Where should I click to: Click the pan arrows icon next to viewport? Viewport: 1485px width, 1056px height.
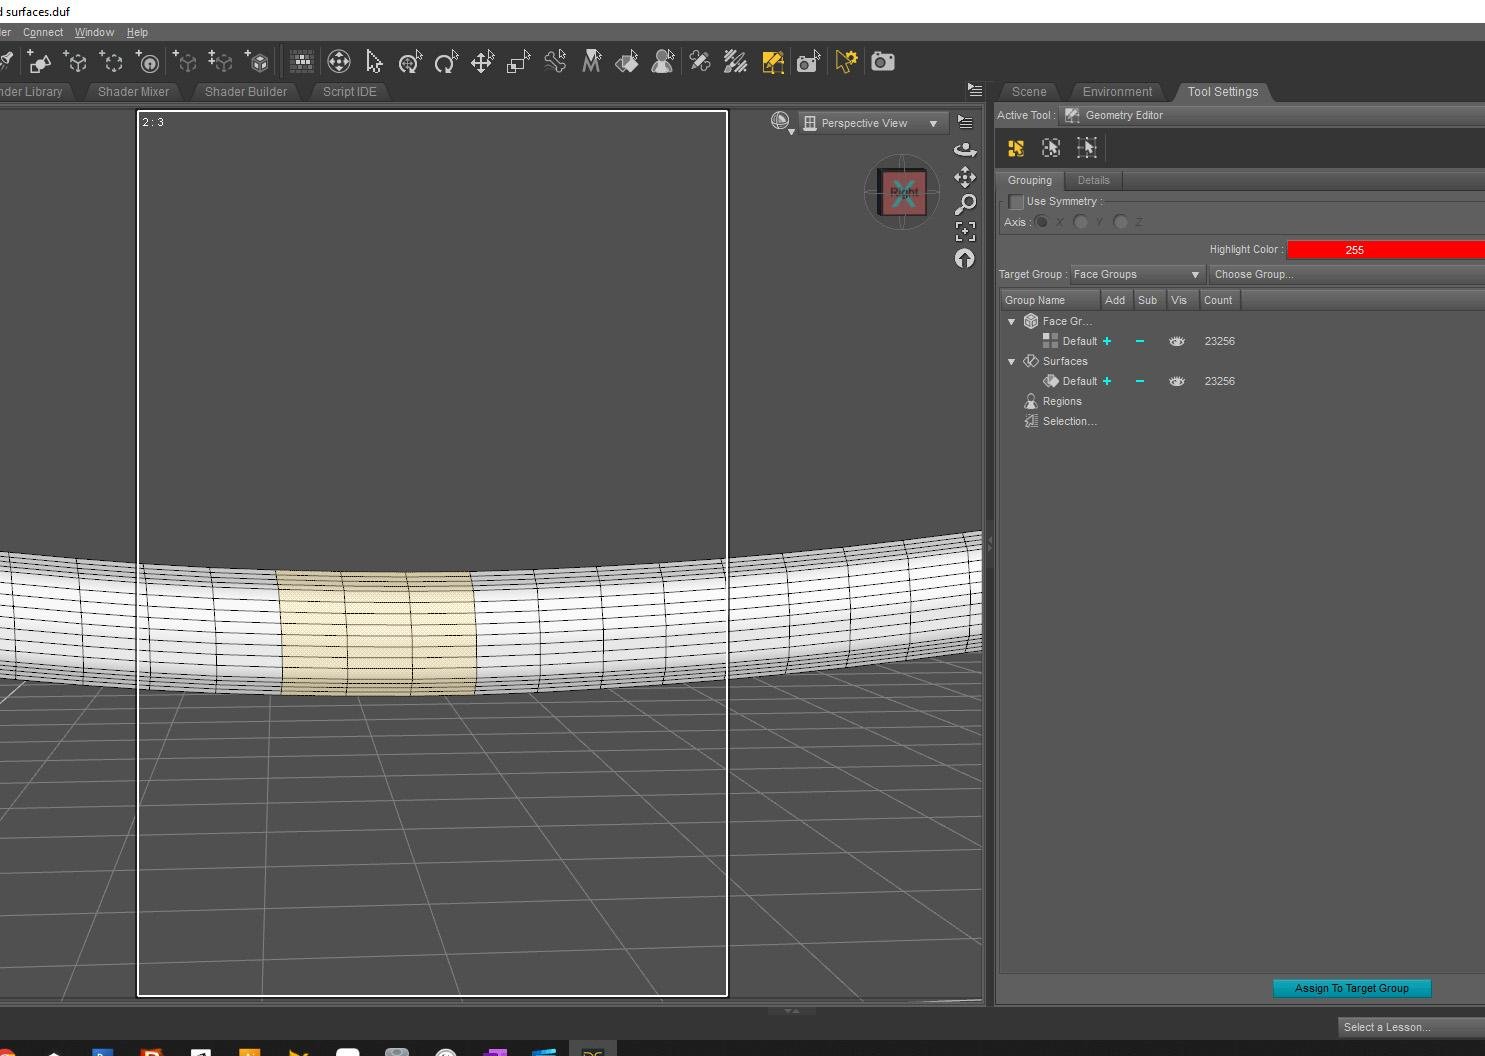click(x=965, y=177)
